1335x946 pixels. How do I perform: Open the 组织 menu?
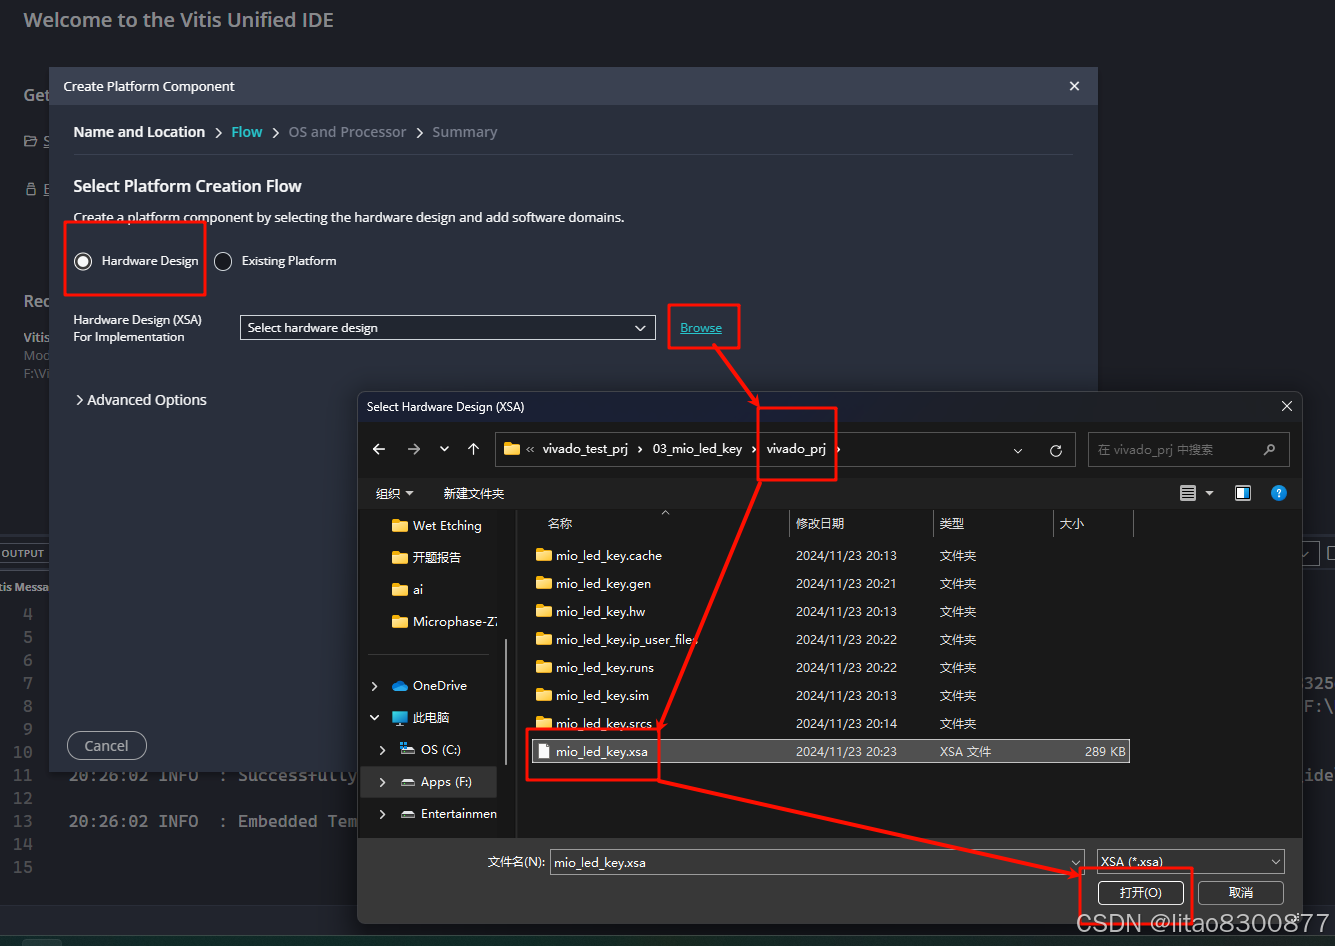click(x=394, y=493)
